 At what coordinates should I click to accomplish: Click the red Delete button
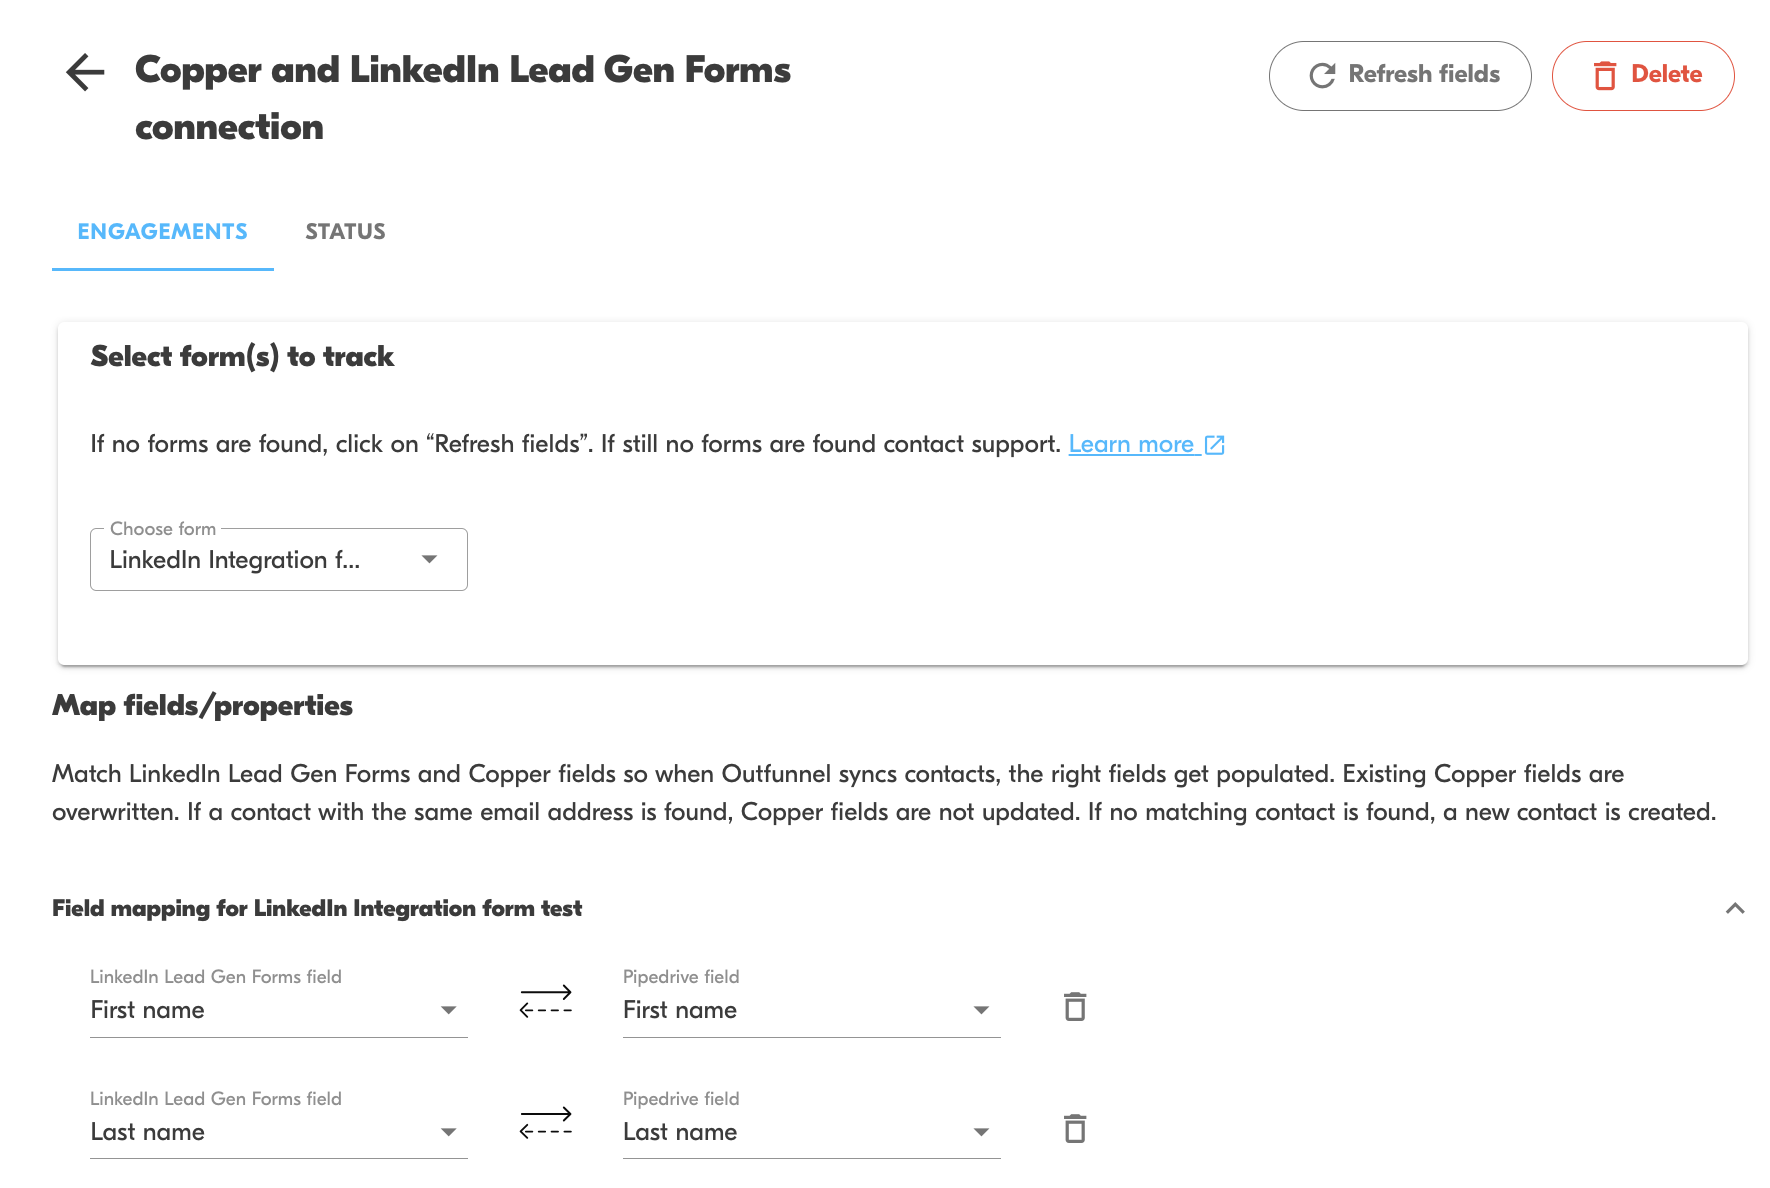[1642, 75]
